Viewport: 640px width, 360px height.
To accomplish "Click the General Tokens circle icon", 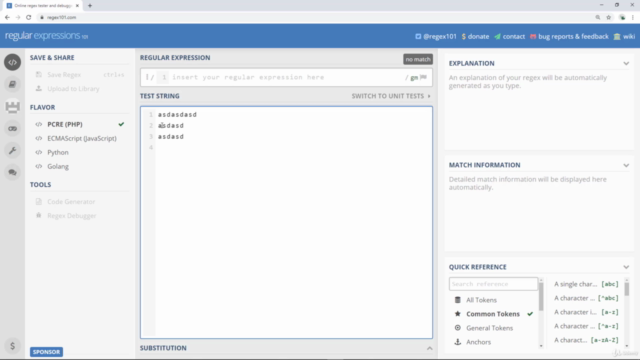I will point(458,328).
